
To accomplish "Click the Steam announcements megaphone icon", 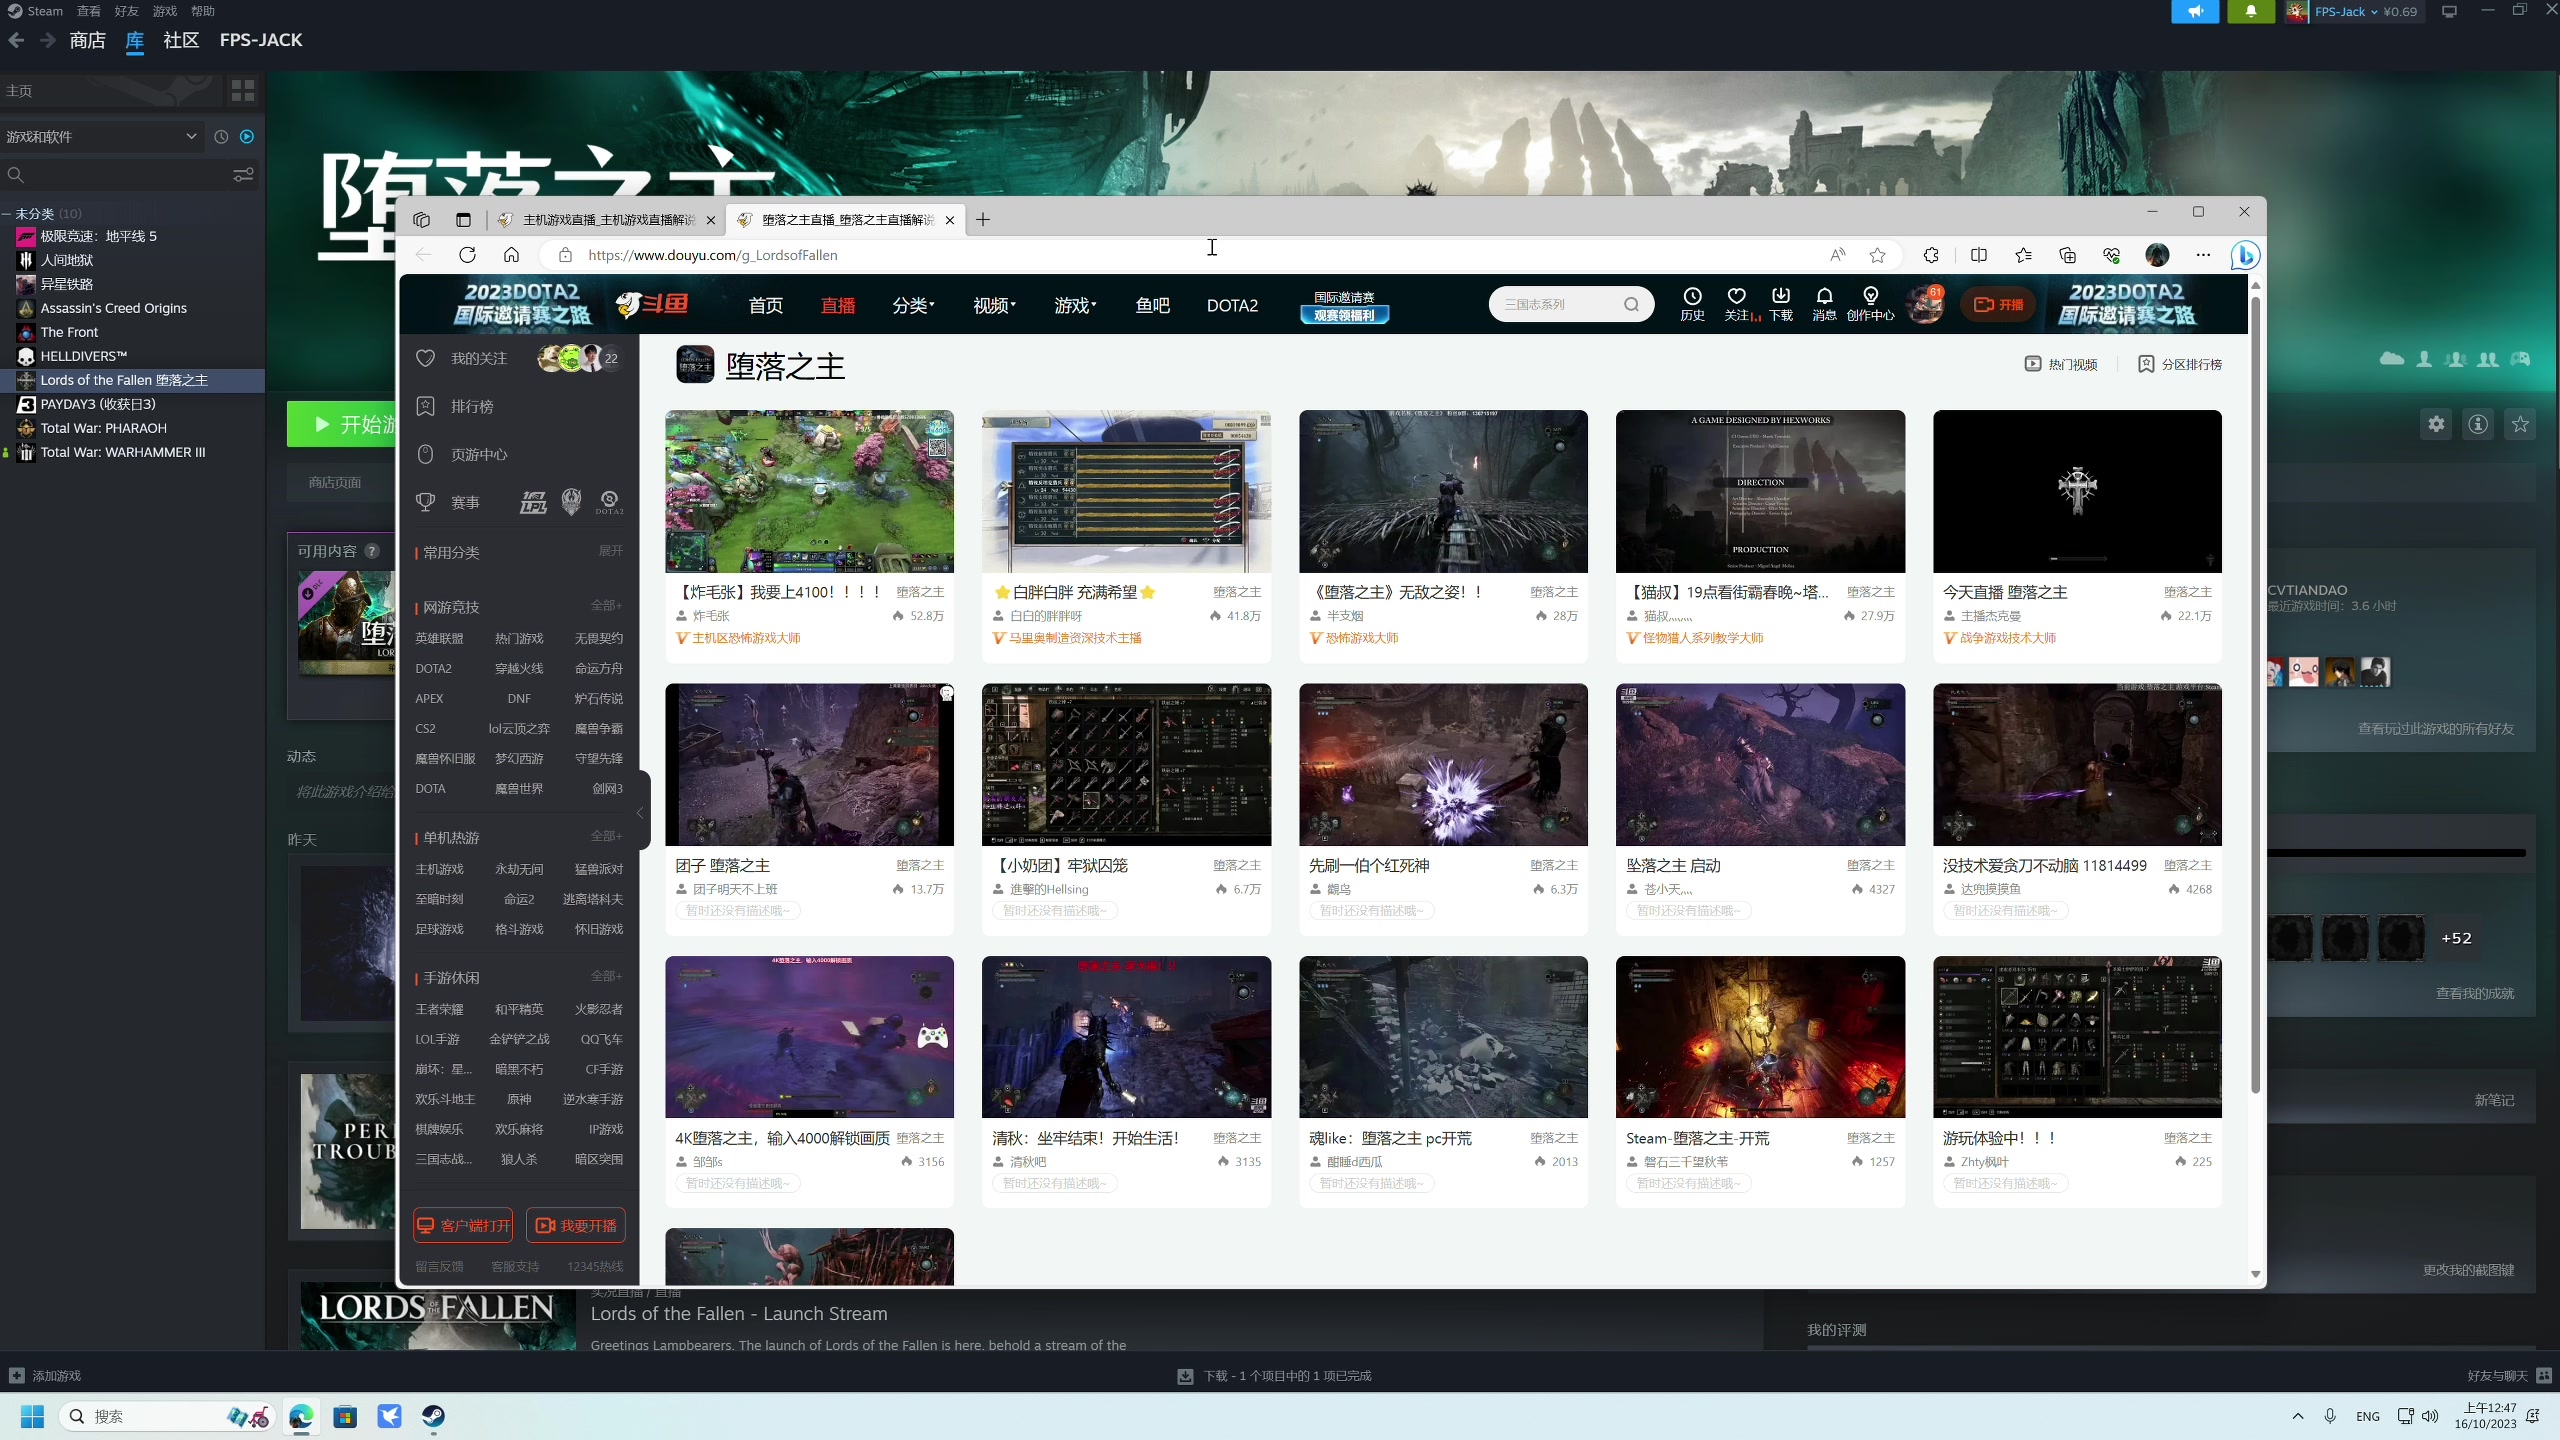I will pos(2195,12).
